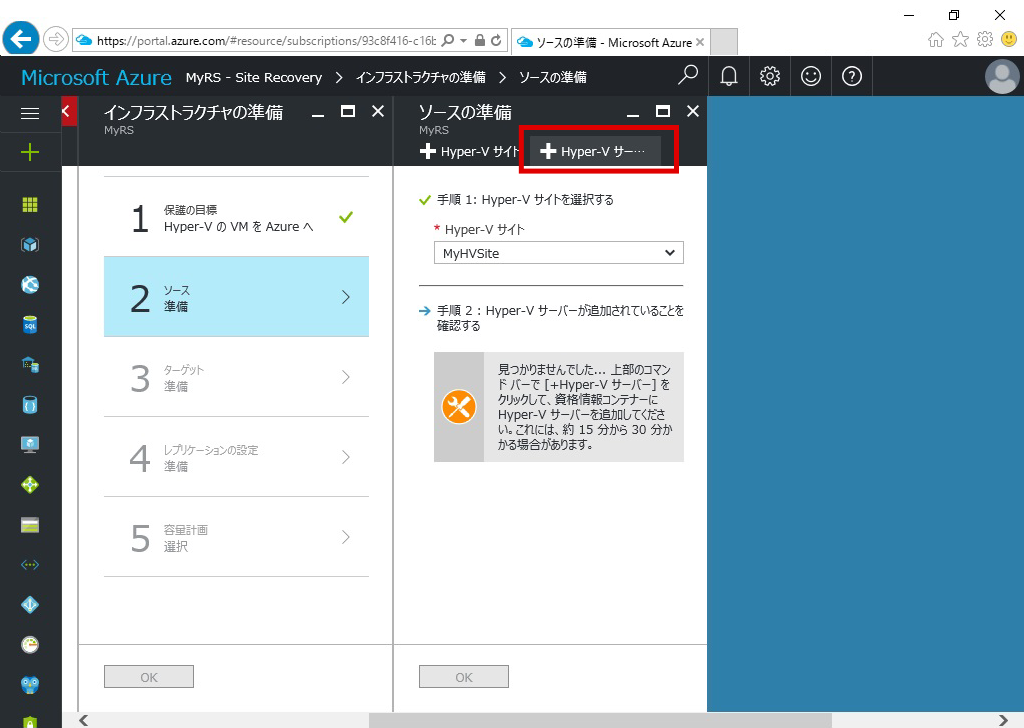Open the Monitor gauge sidebar icon
The height and width of the screenshot is (728, 1024).
[x=30, y=644]
